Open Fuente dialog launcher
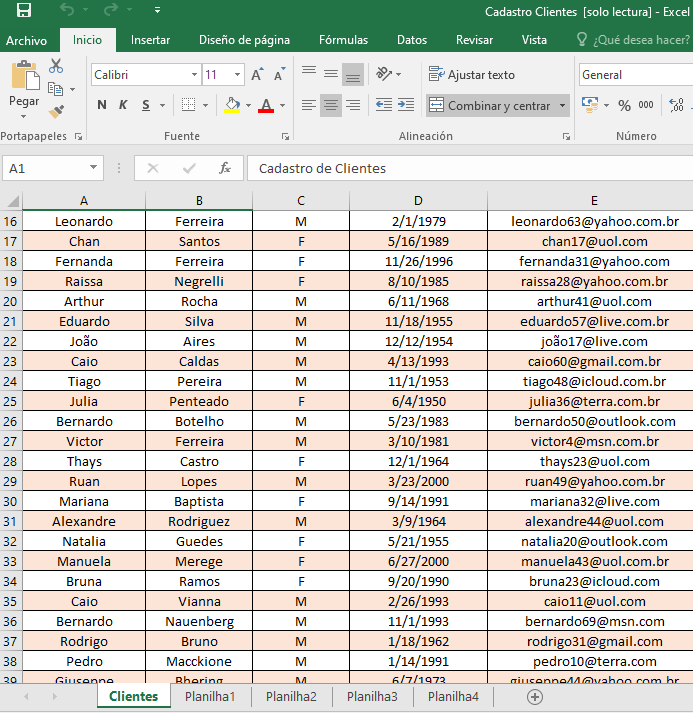 pyautogui.click(x=285, y=136)
